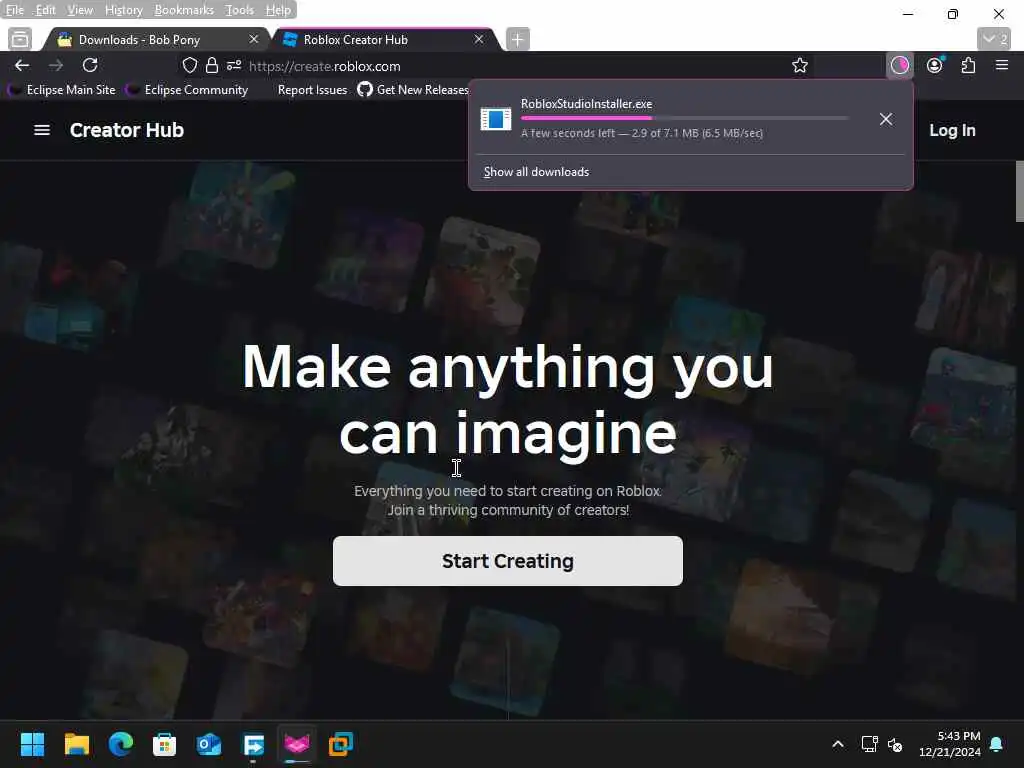Open the View menu

(80, 10)
